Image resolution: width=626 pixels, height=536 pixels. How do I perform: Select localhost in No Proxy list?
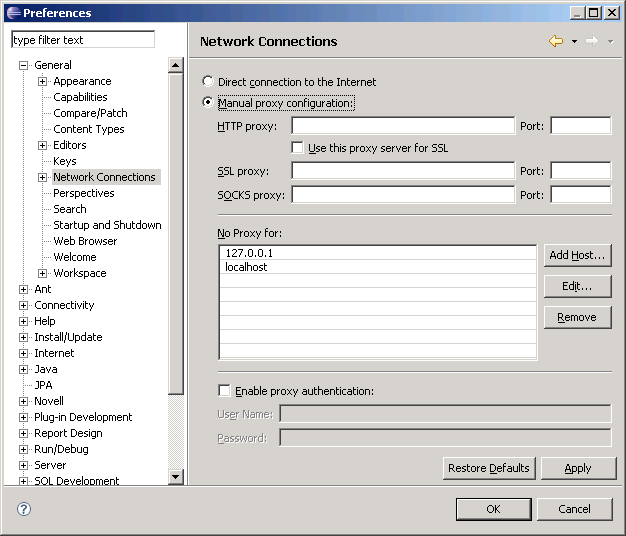(378, 267)
